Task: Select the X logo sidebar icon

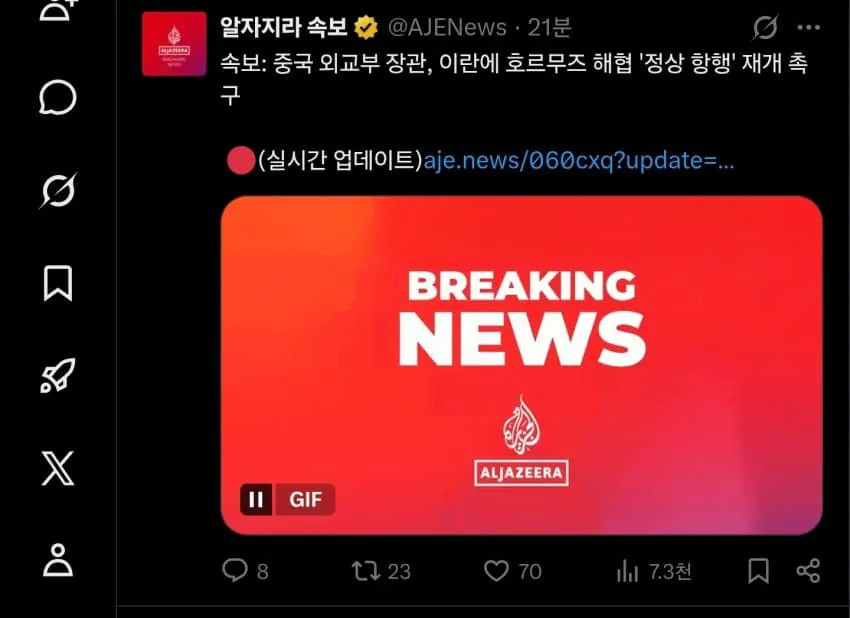Action: 57,468
